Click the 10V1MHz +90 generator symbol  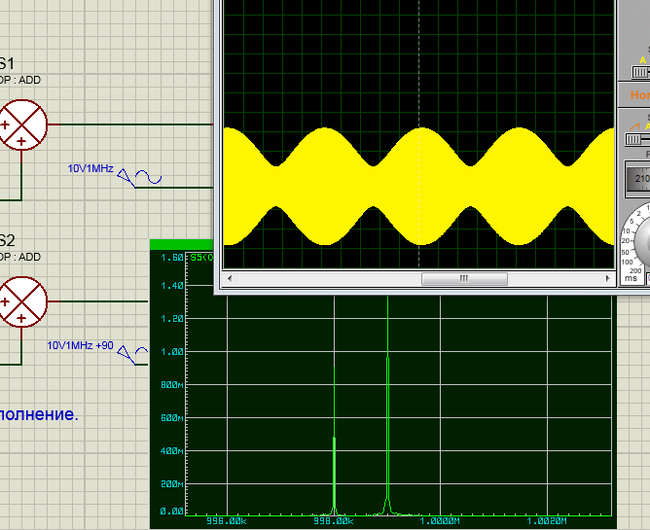click(x=133, y=355)
